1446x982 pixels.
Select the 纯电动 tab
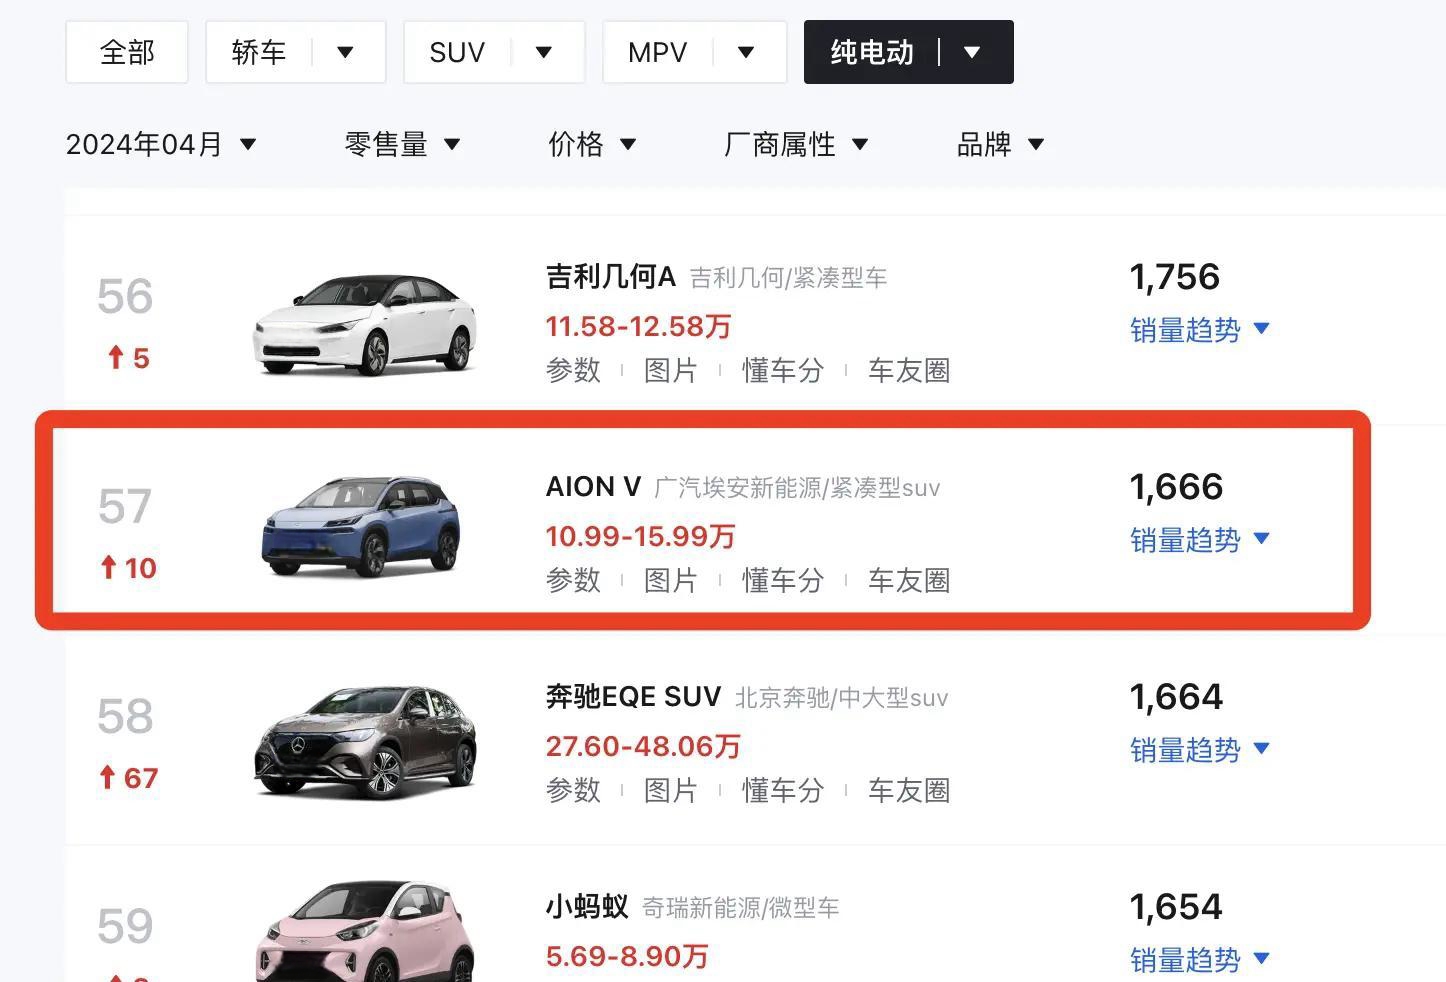(x=872, y=52)
